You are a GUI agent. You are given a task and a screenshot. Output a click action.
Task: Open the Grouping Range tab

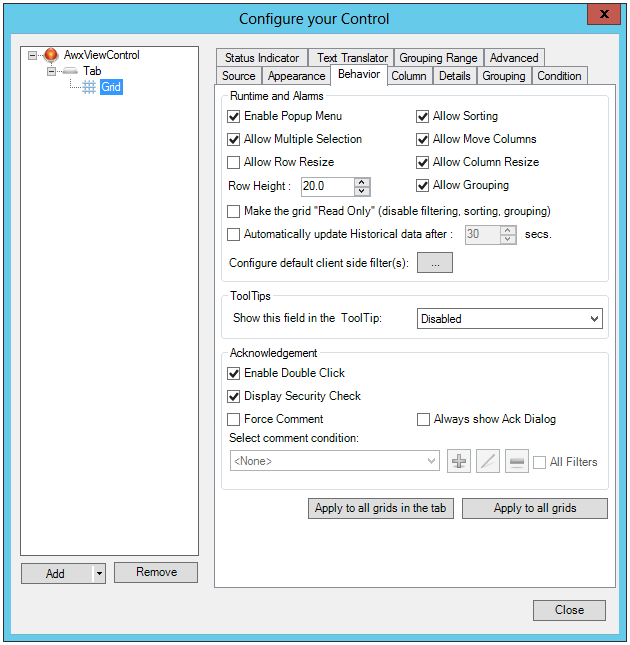[438, 58]
